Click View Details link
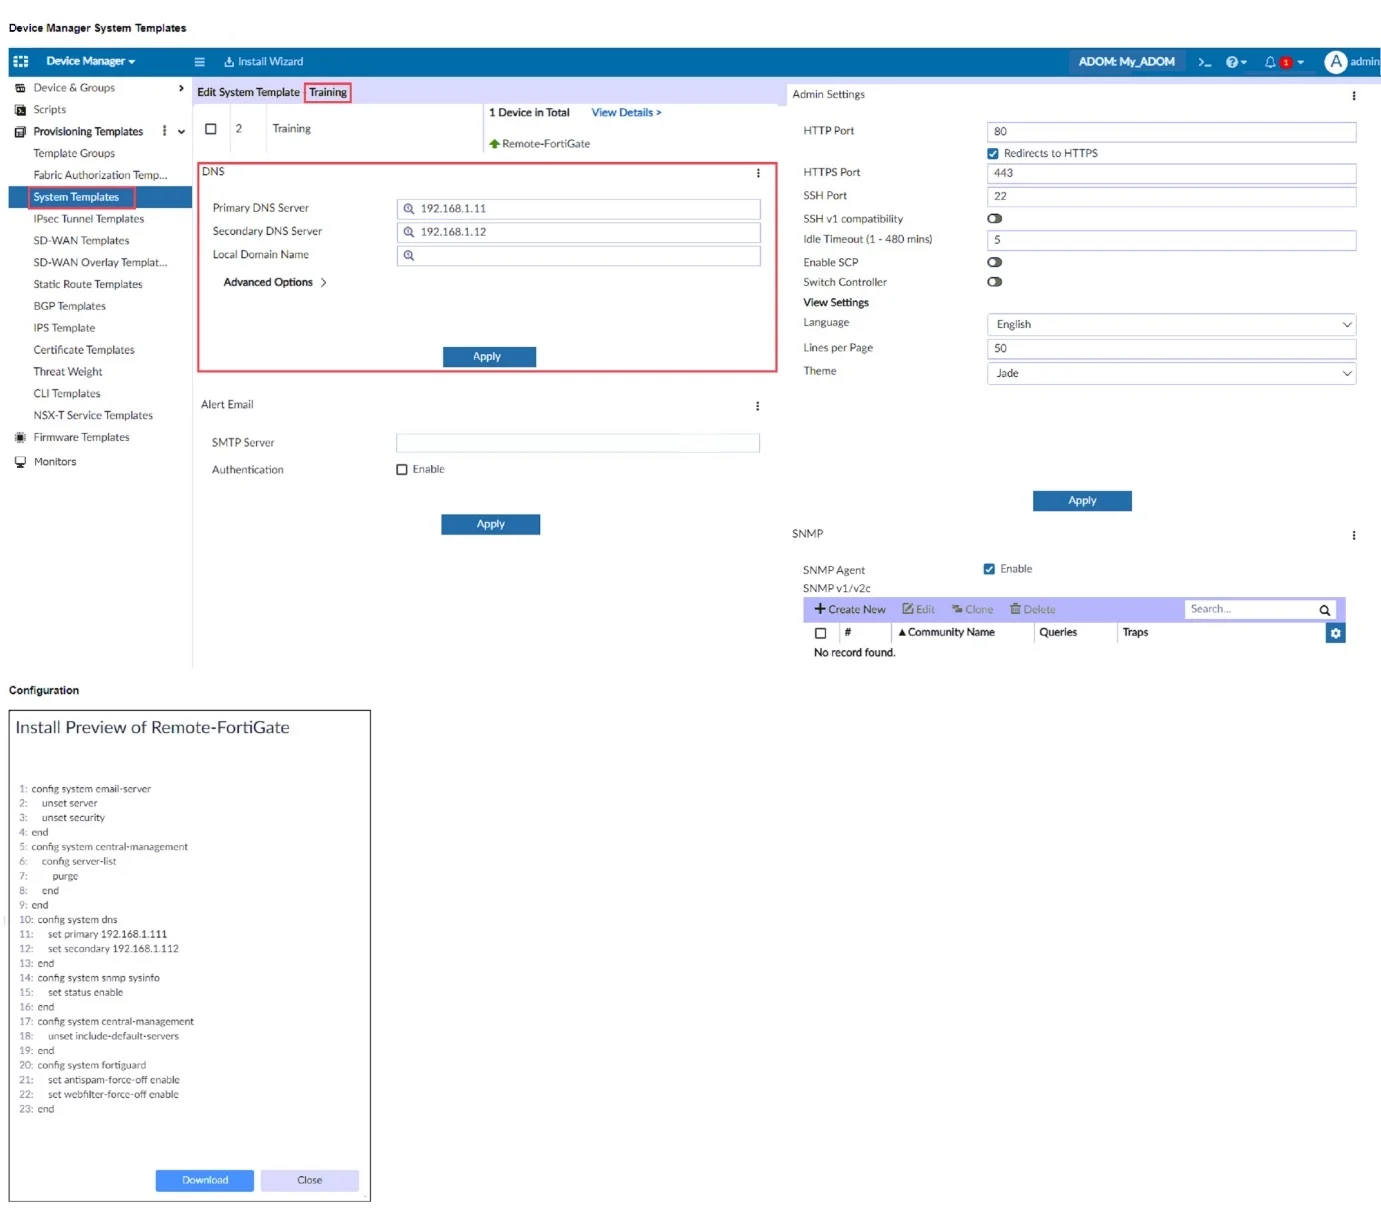This screenshot has height=1221, width=1381. (x=626, y=113)
